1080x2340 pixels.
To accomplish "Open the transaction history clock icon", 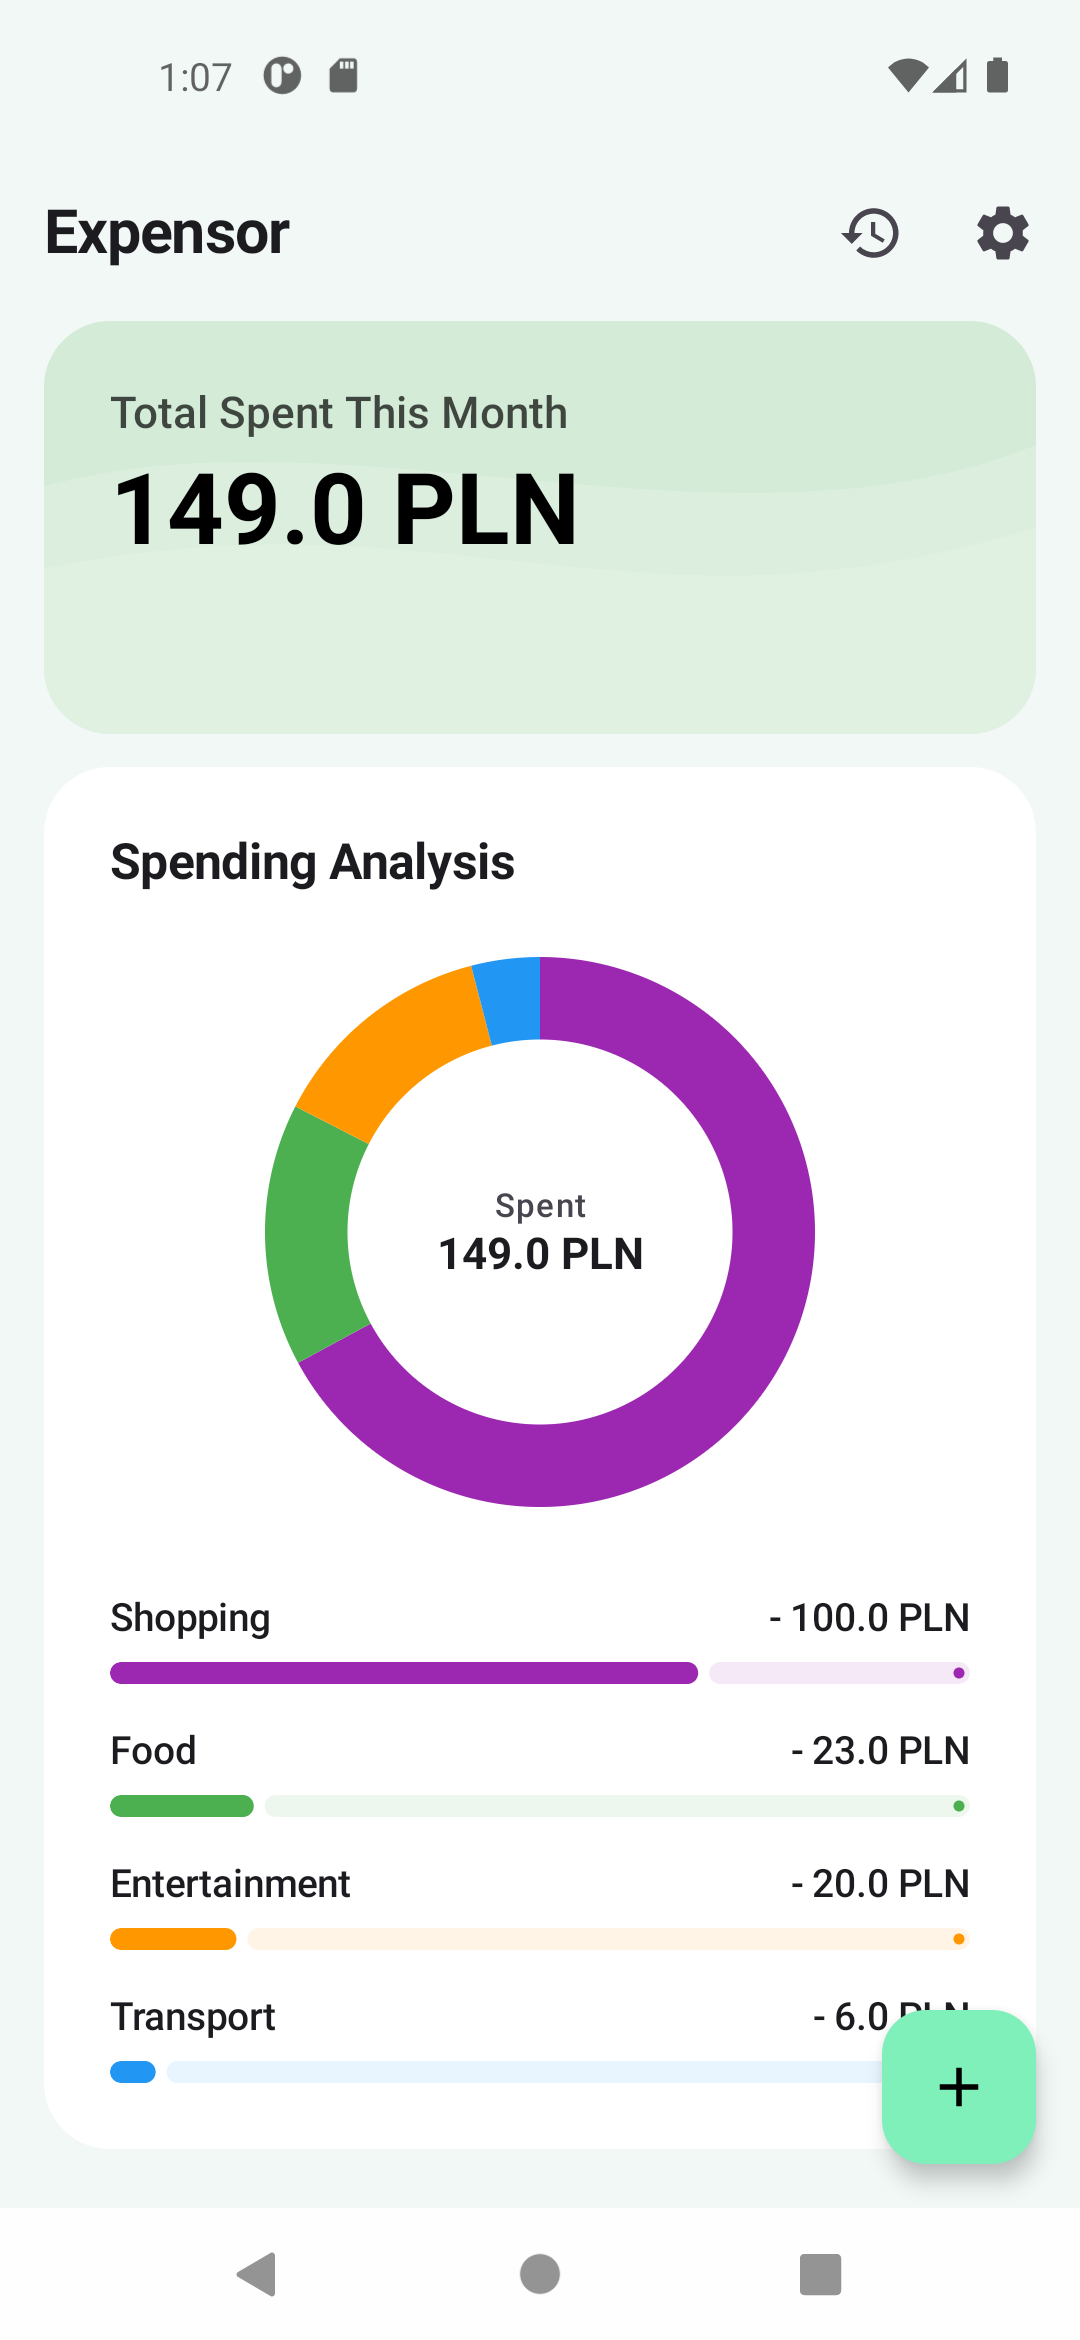I will point(871,233).
